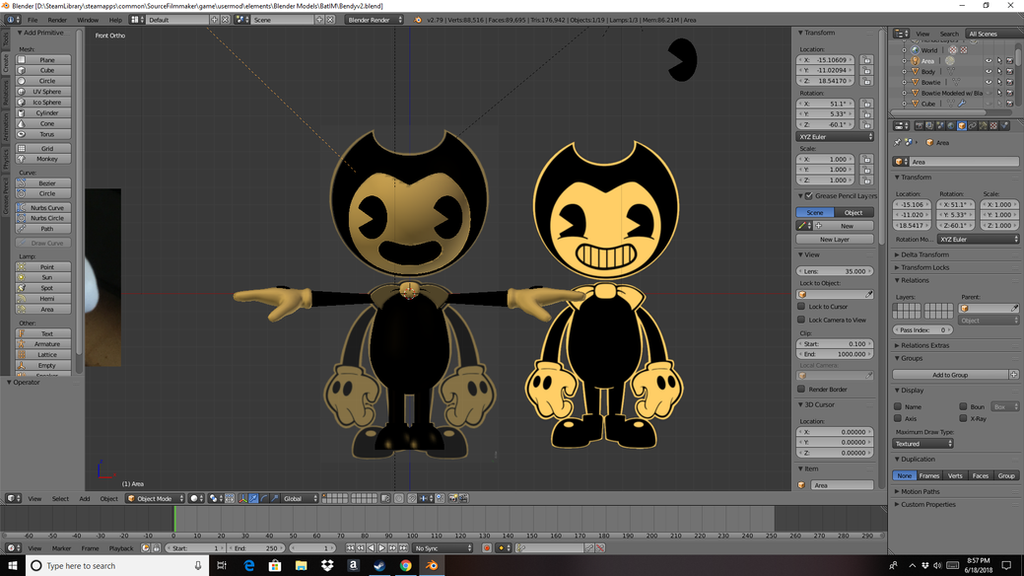Adjust the Pass Index field
Screen dimensions: 1024x576
click(922, 330)
